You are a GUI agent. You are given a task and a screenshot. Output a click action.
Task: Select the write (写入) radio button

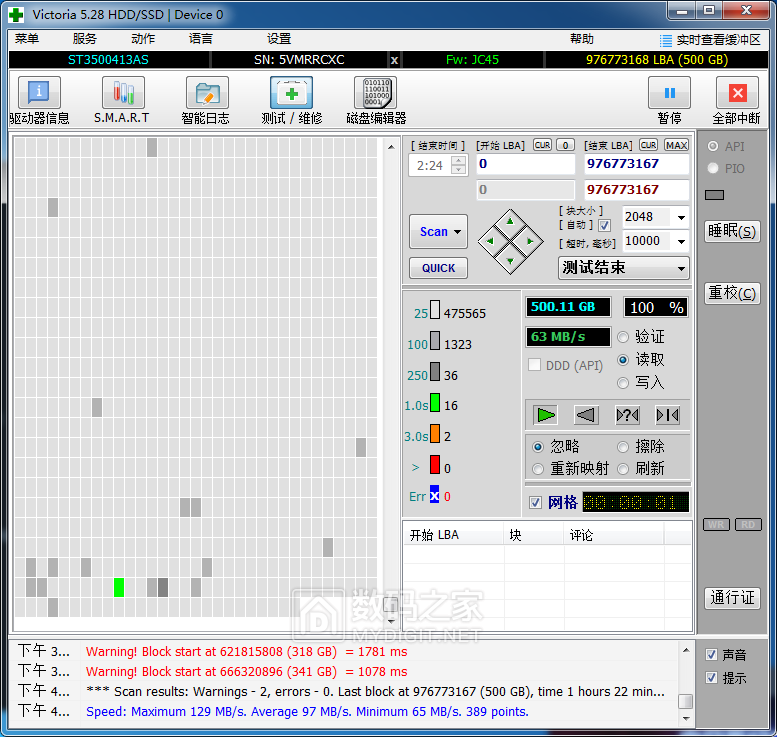point(623,383)
